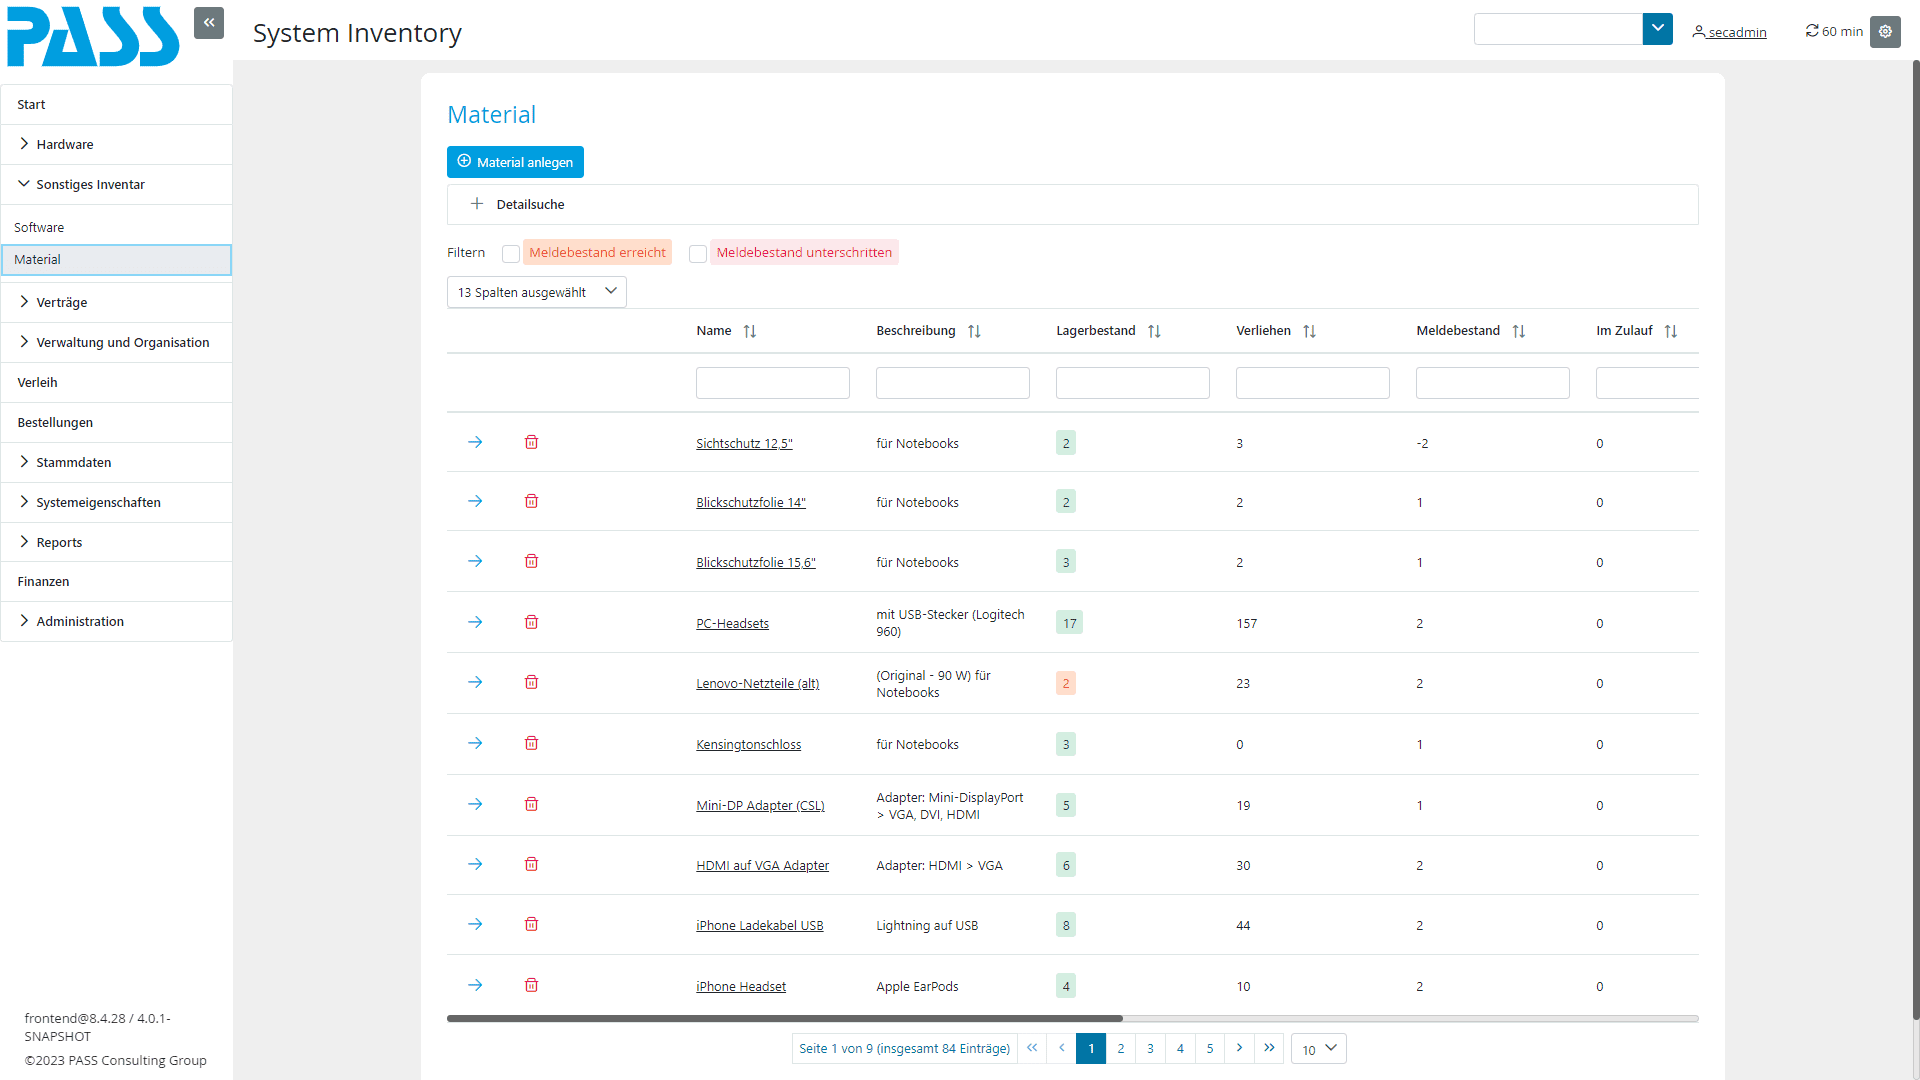Open the PC-Headsets material link
The height and width of the screenshot is (1080, 1920).
pos(732,623)
